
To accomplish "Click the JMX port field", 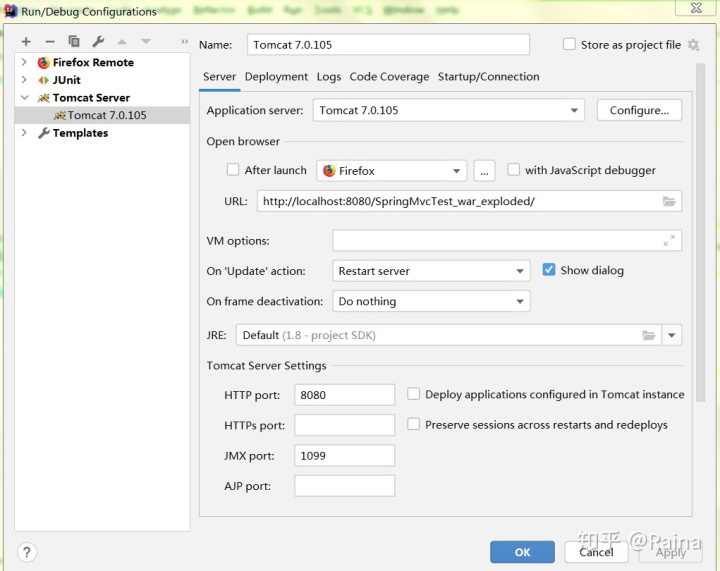I will click(x=344, y=455).
